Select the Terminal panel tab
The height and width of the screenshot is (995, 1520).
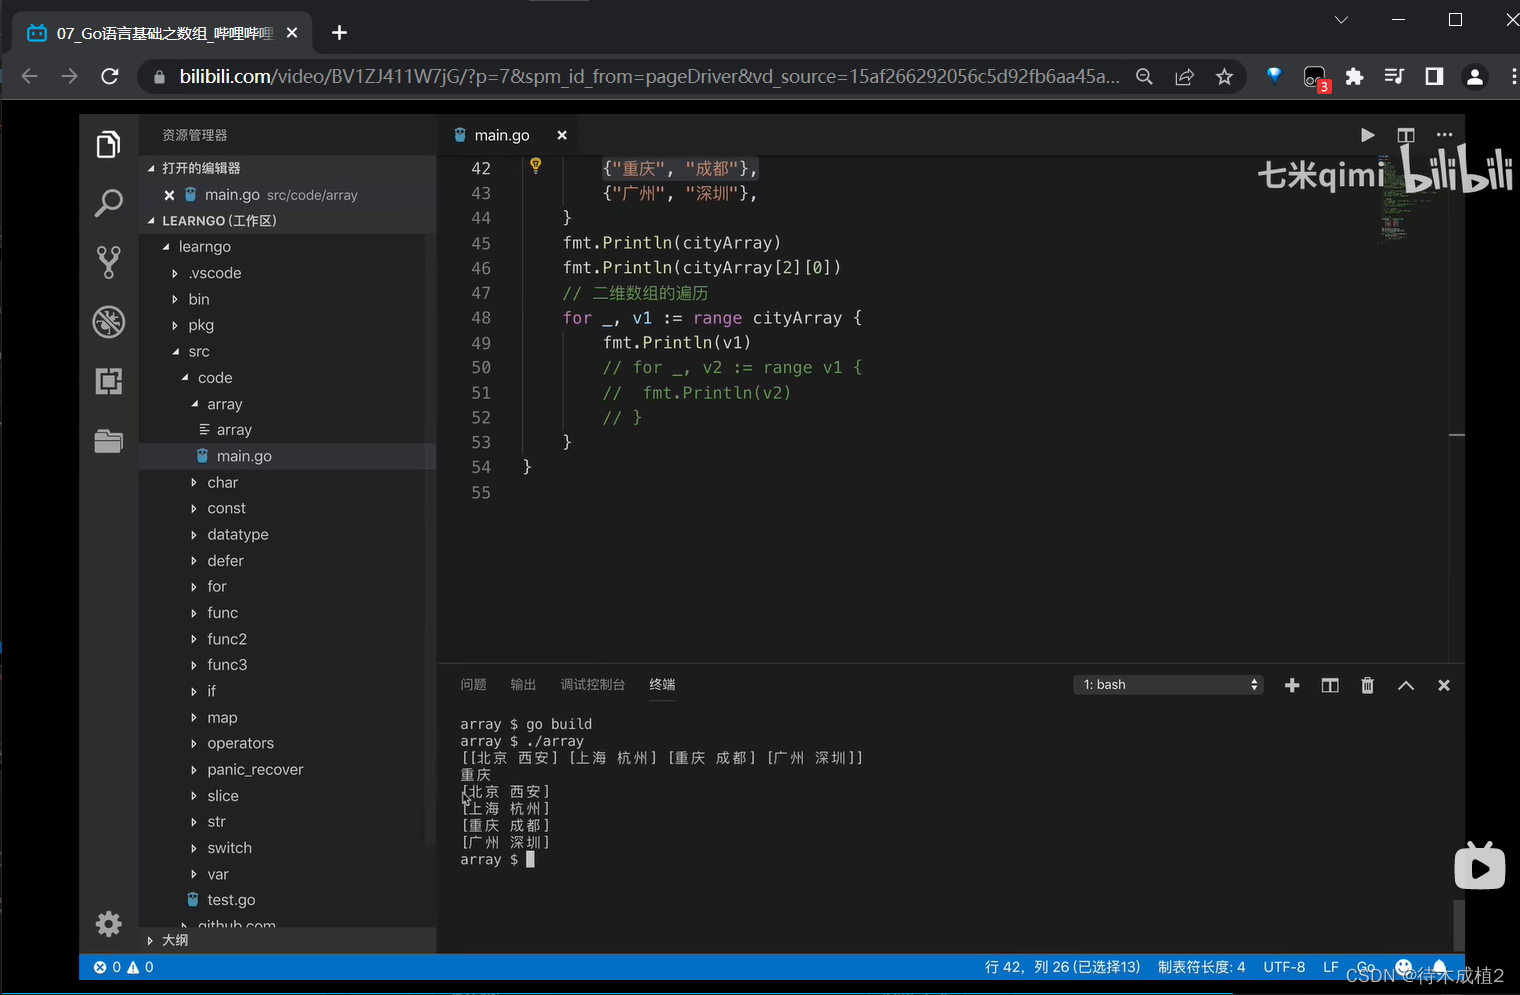coord(662,685)
